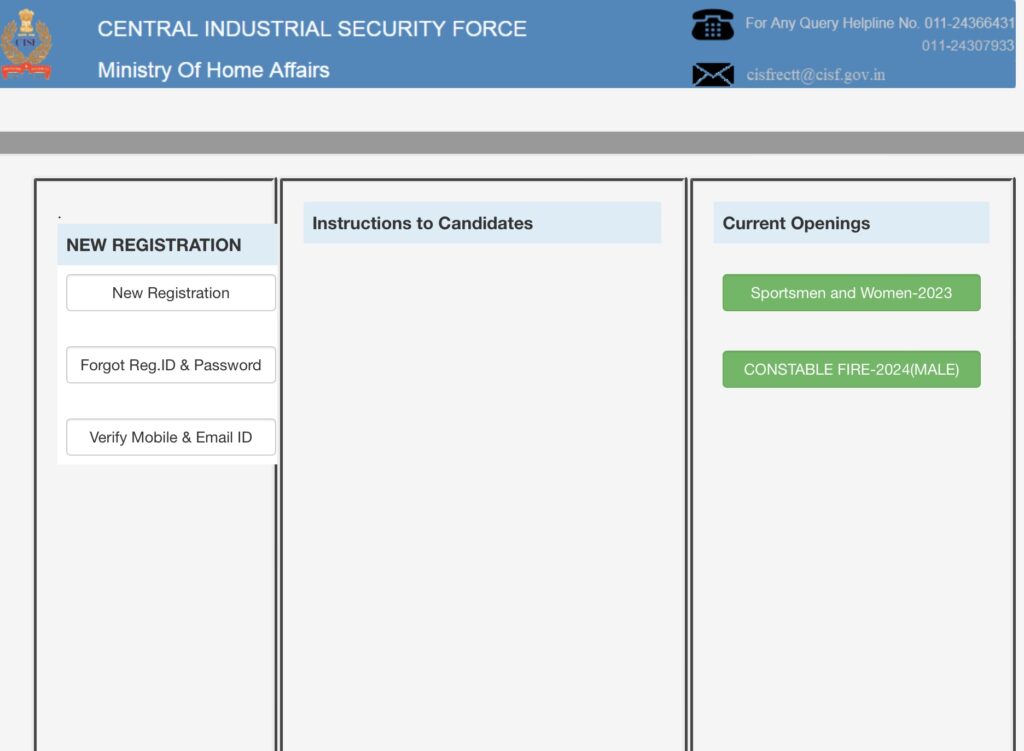
Task: Click the Central Industrial Security Force title
Action: (312, 29)
